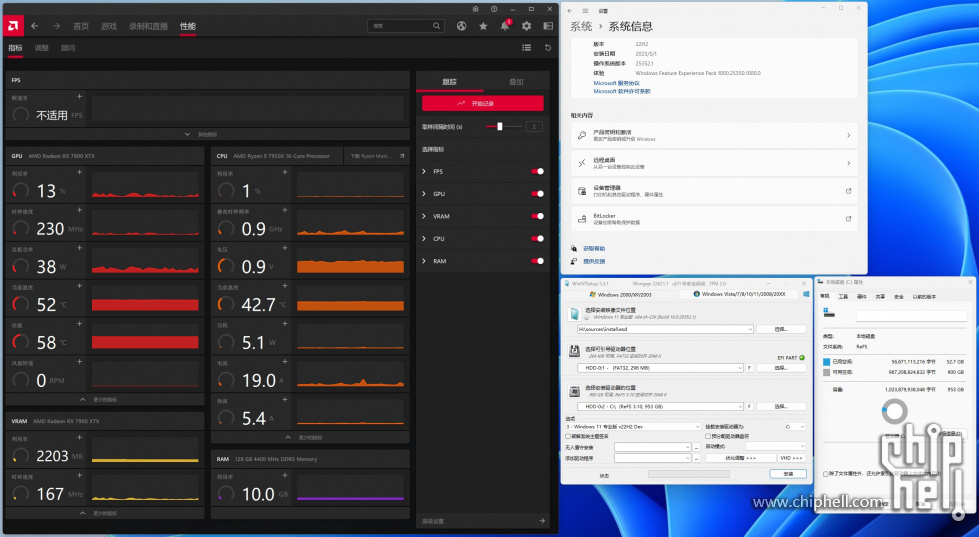Click plus icon on RAM utilization tile
Image resolution: width=979 pixels, height=537 pixels.
coord(285,475)
